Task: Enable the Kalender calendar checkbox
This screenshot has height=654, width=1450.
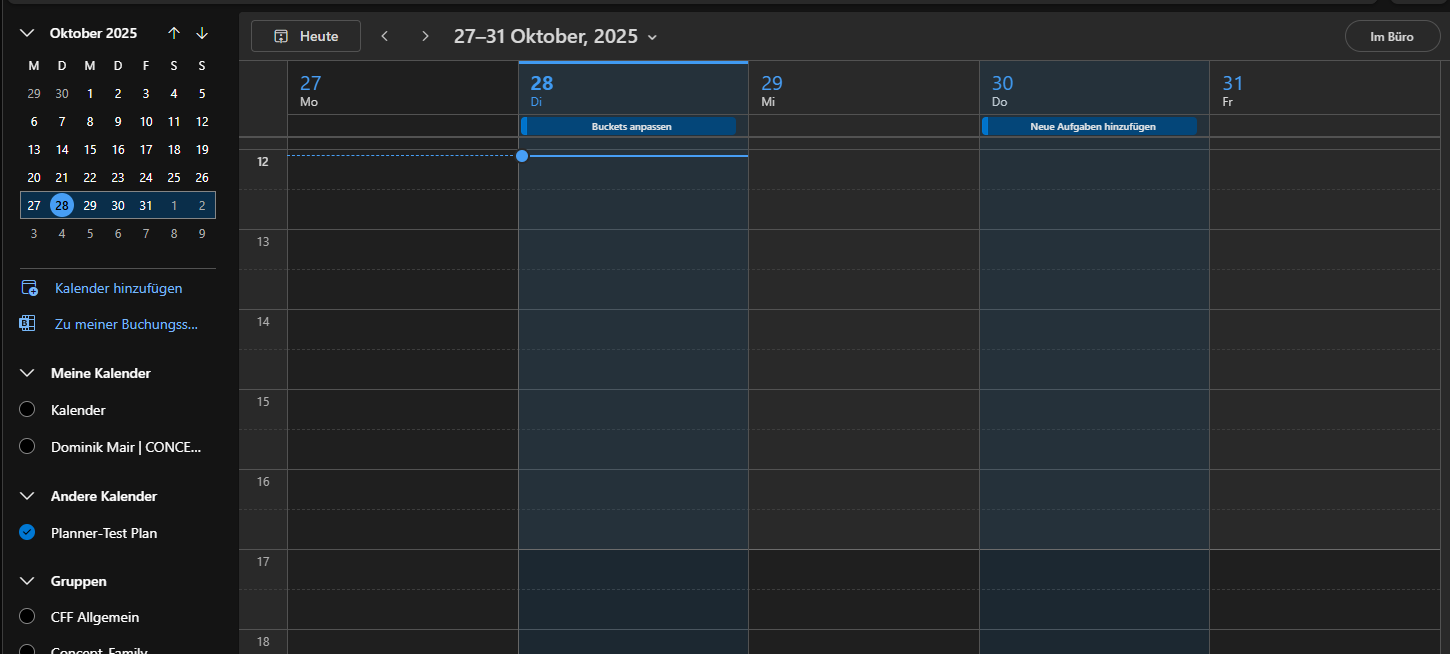Action: (x=28, y=410)
